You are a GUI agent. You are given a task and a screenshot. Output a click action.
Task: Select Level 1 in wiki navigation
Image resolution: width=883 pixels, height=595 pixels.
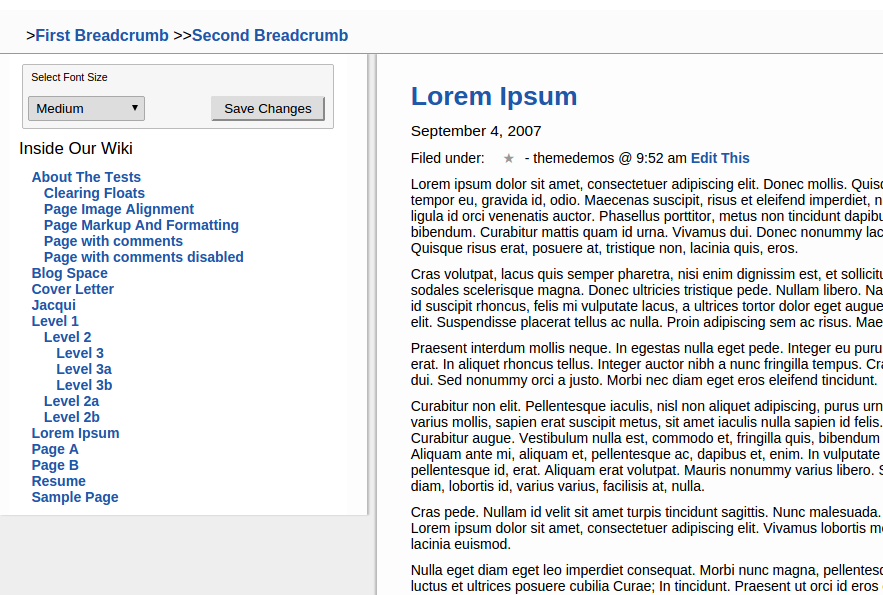(55, 321)
